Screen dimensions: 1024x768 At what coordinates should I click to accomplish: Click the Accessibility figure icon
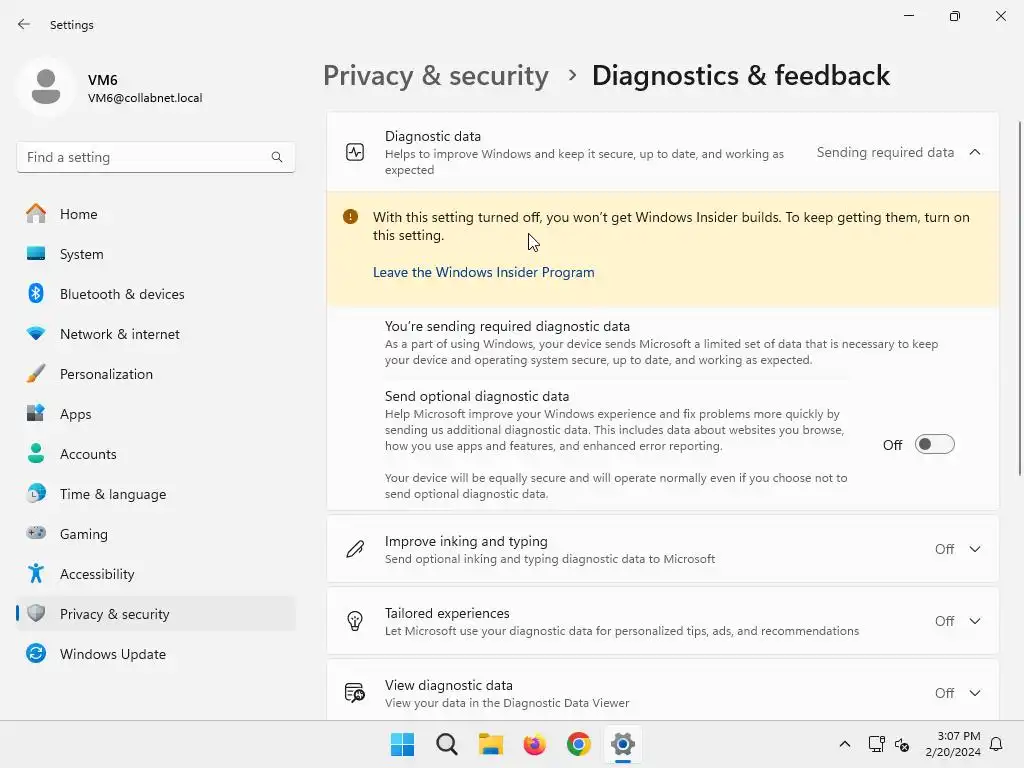click(36, 574)
